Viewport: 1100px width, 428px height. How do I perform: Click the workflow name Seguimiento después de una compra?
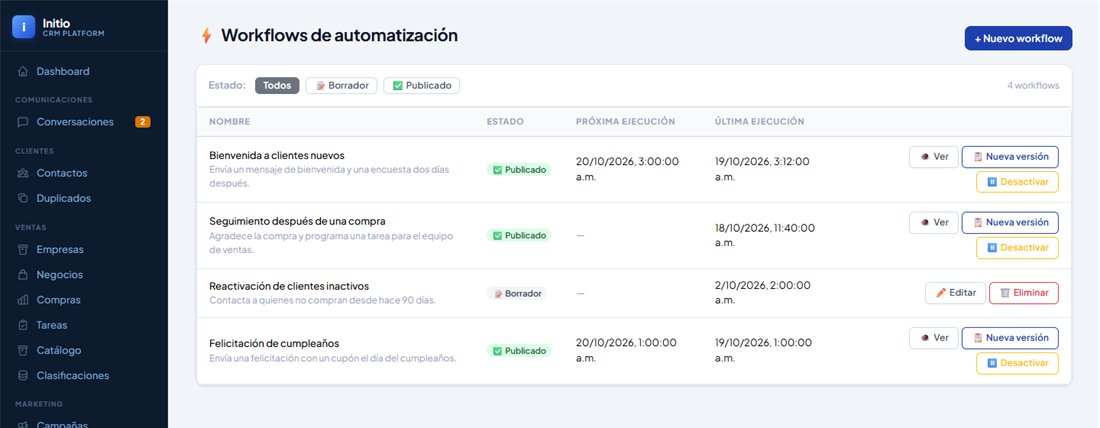(x=297, y=222)
